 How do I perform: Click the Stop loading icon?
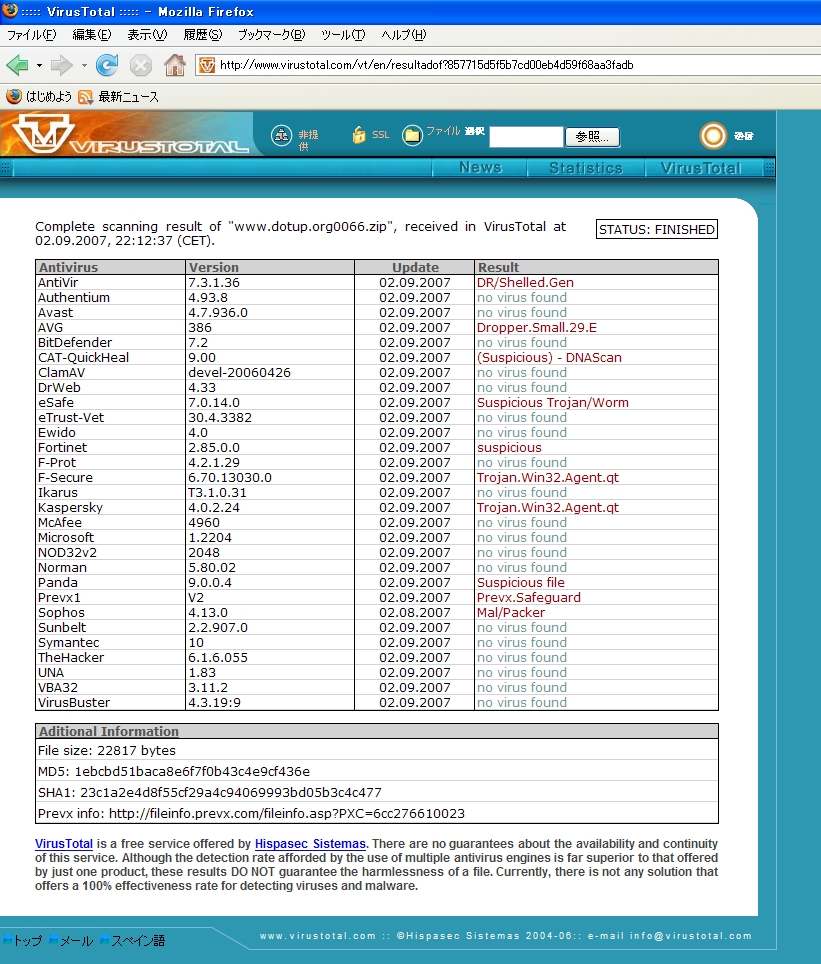[x=141, y=66]
